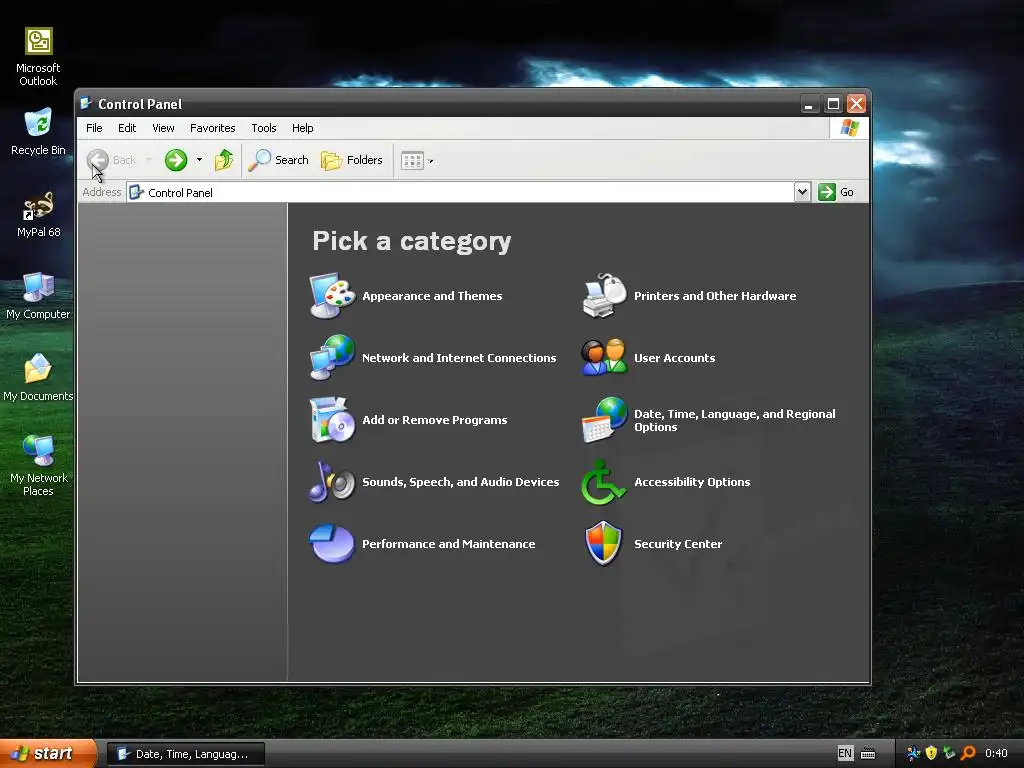Click the Printers and Other Hardware icon

[x=604, y=295]
